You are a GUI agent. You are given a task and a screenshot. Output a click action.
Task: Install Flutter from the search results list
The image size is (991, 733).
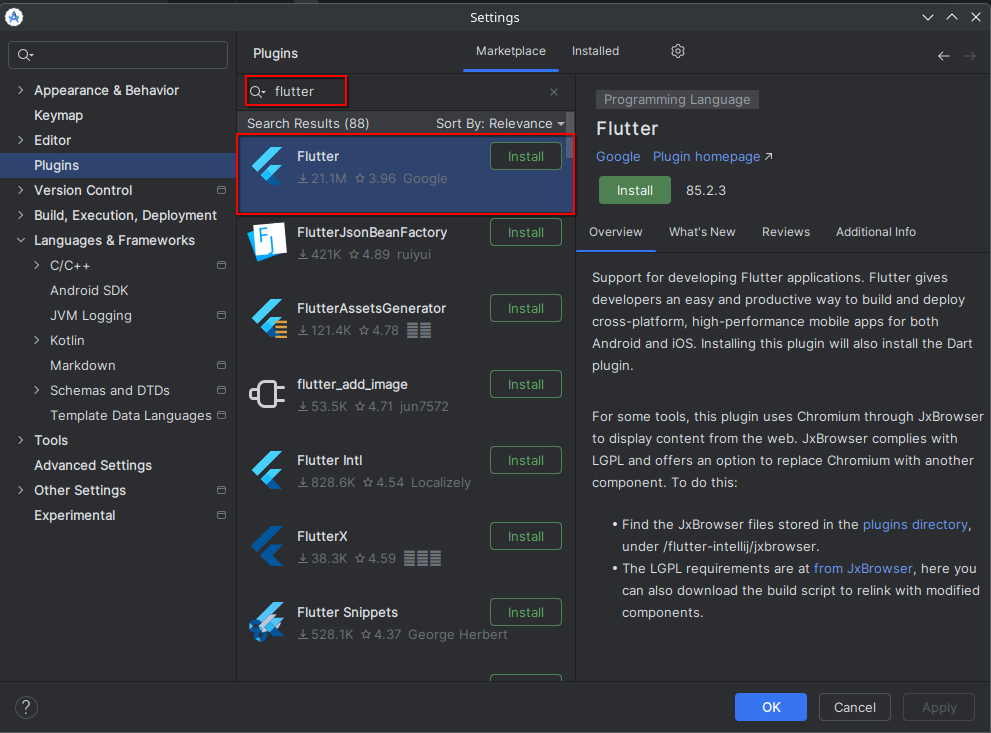point(526,157)
